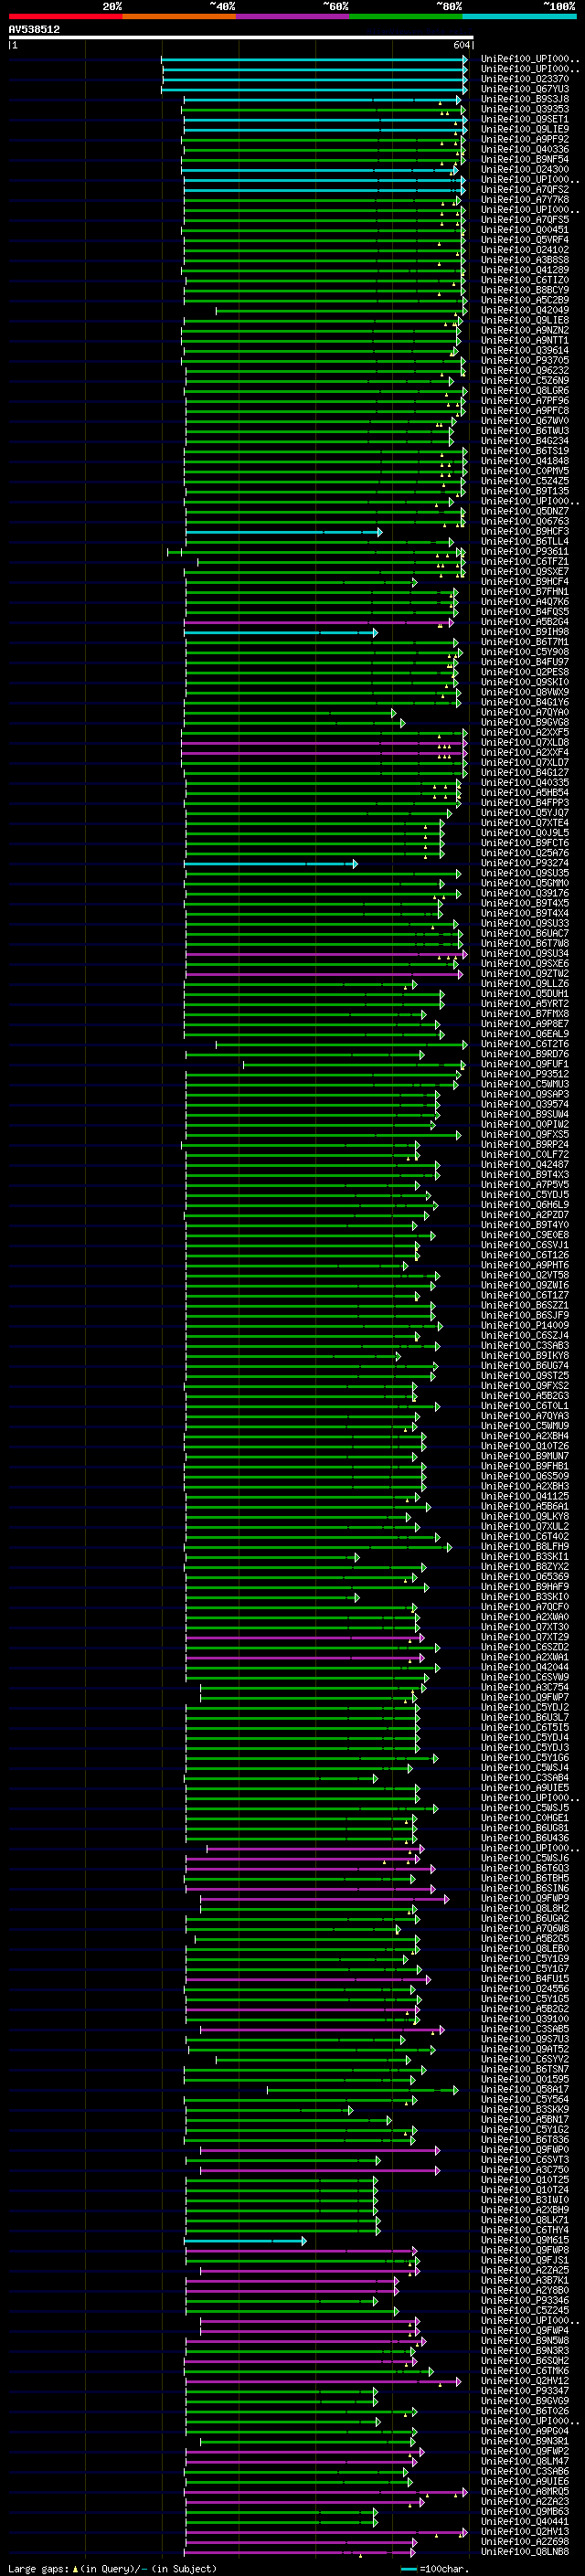Select hit label UniRef100_P93274

[524, 863]
